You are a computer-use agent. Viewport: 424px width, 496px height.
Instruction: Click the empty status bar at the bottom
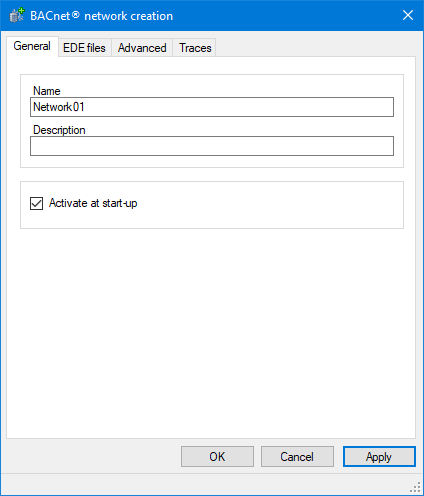pos(205,484)
